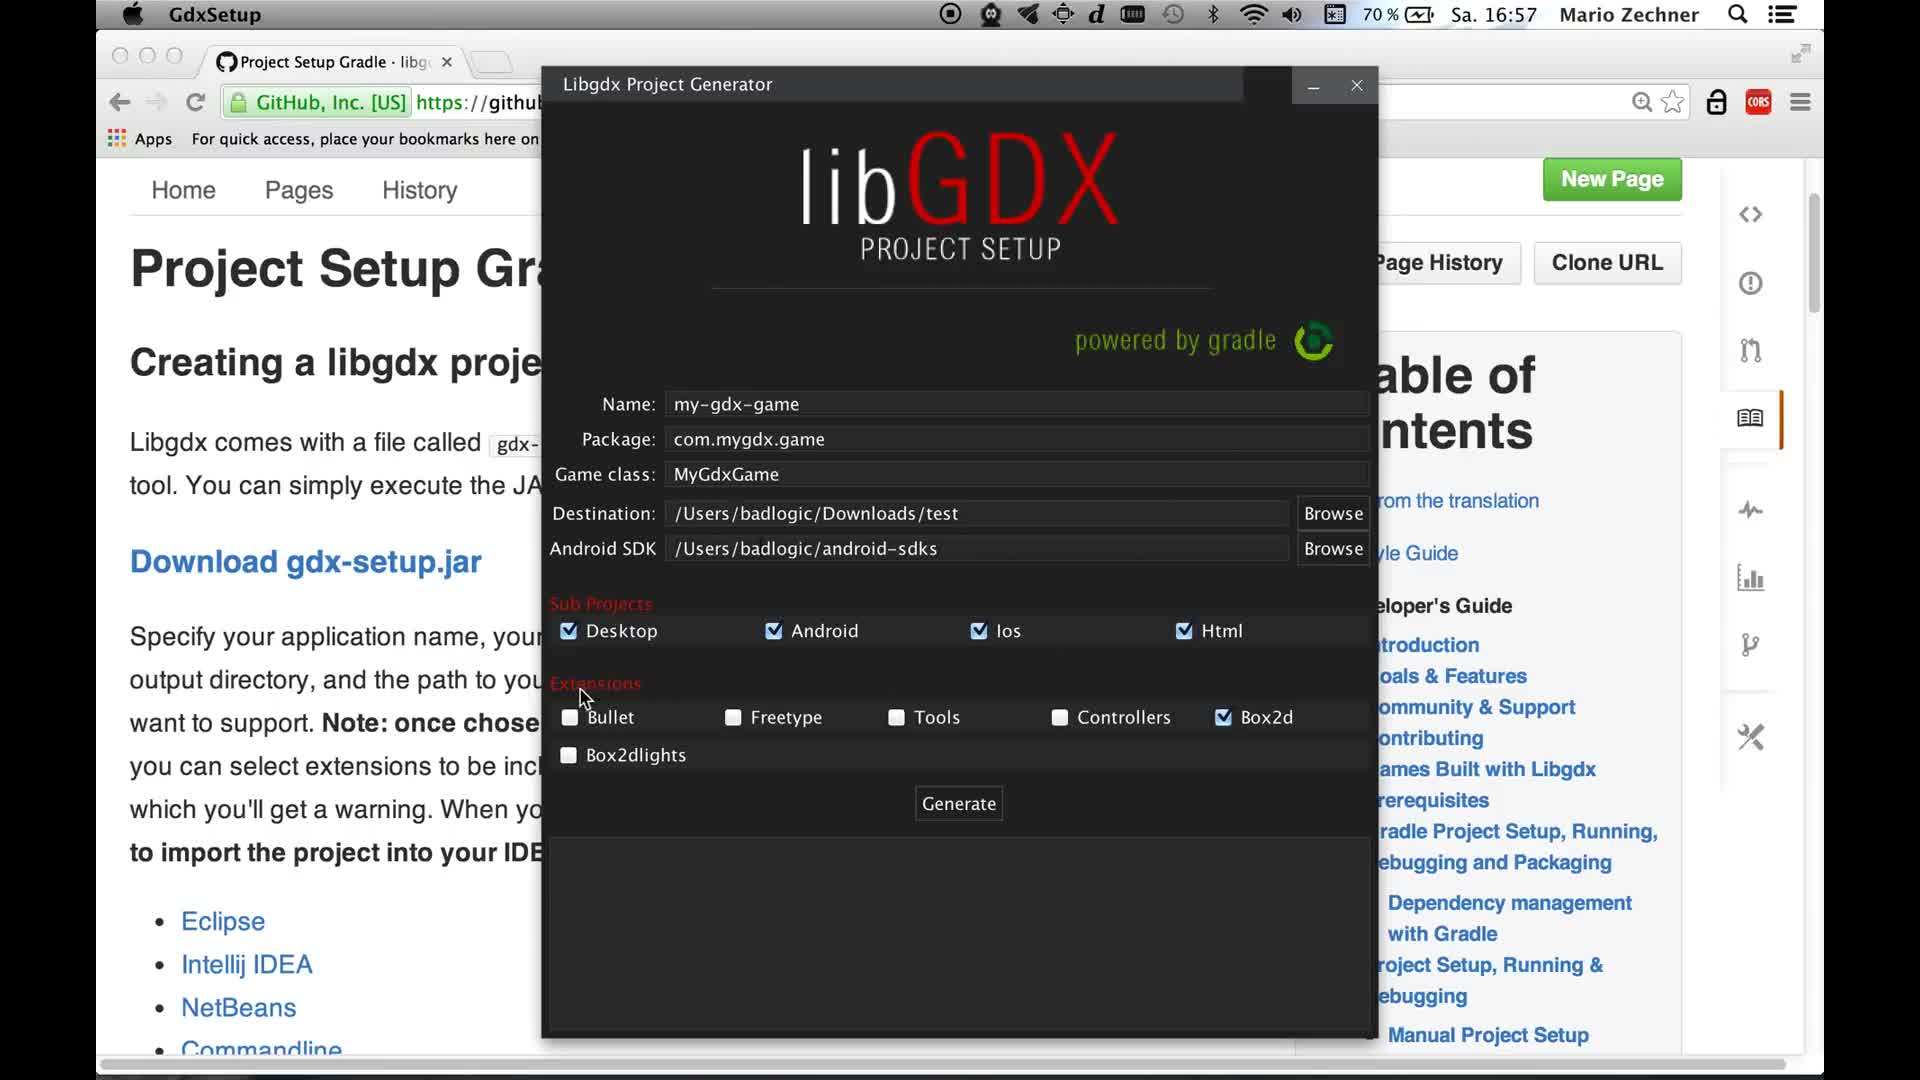Bookmark this page with the star icon

point(1672,102)
